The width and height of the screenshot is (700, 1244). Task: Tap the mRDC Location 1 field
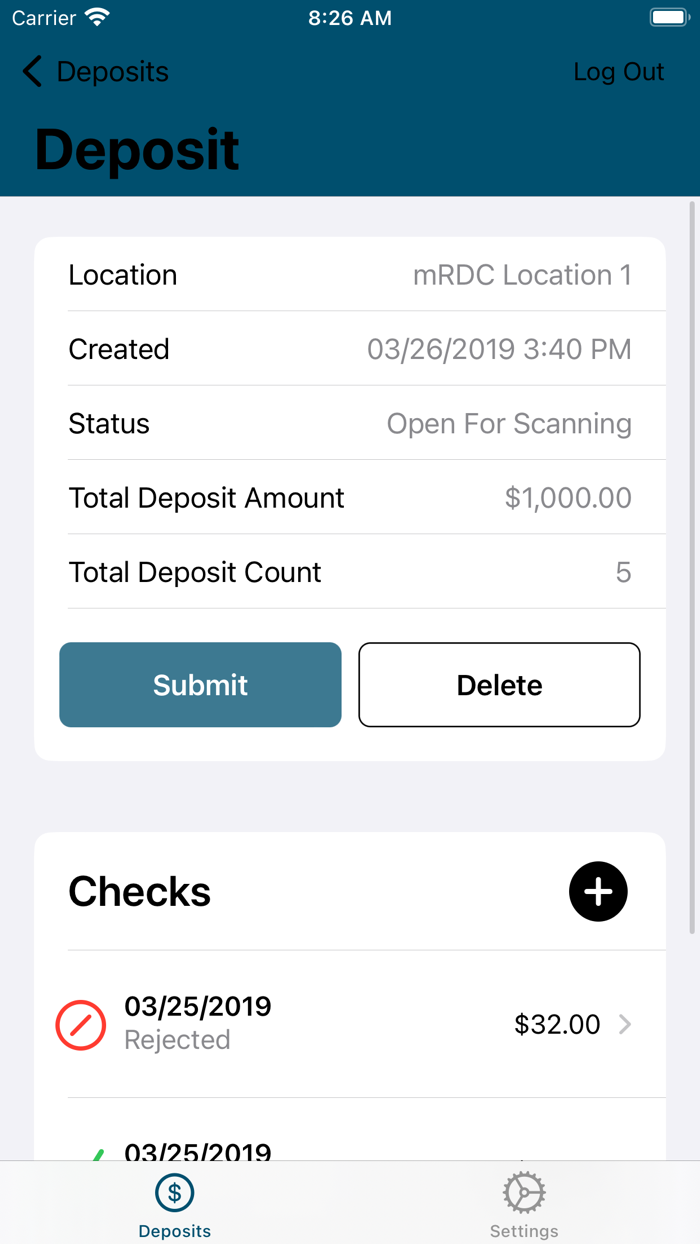[x=523, y=275]
